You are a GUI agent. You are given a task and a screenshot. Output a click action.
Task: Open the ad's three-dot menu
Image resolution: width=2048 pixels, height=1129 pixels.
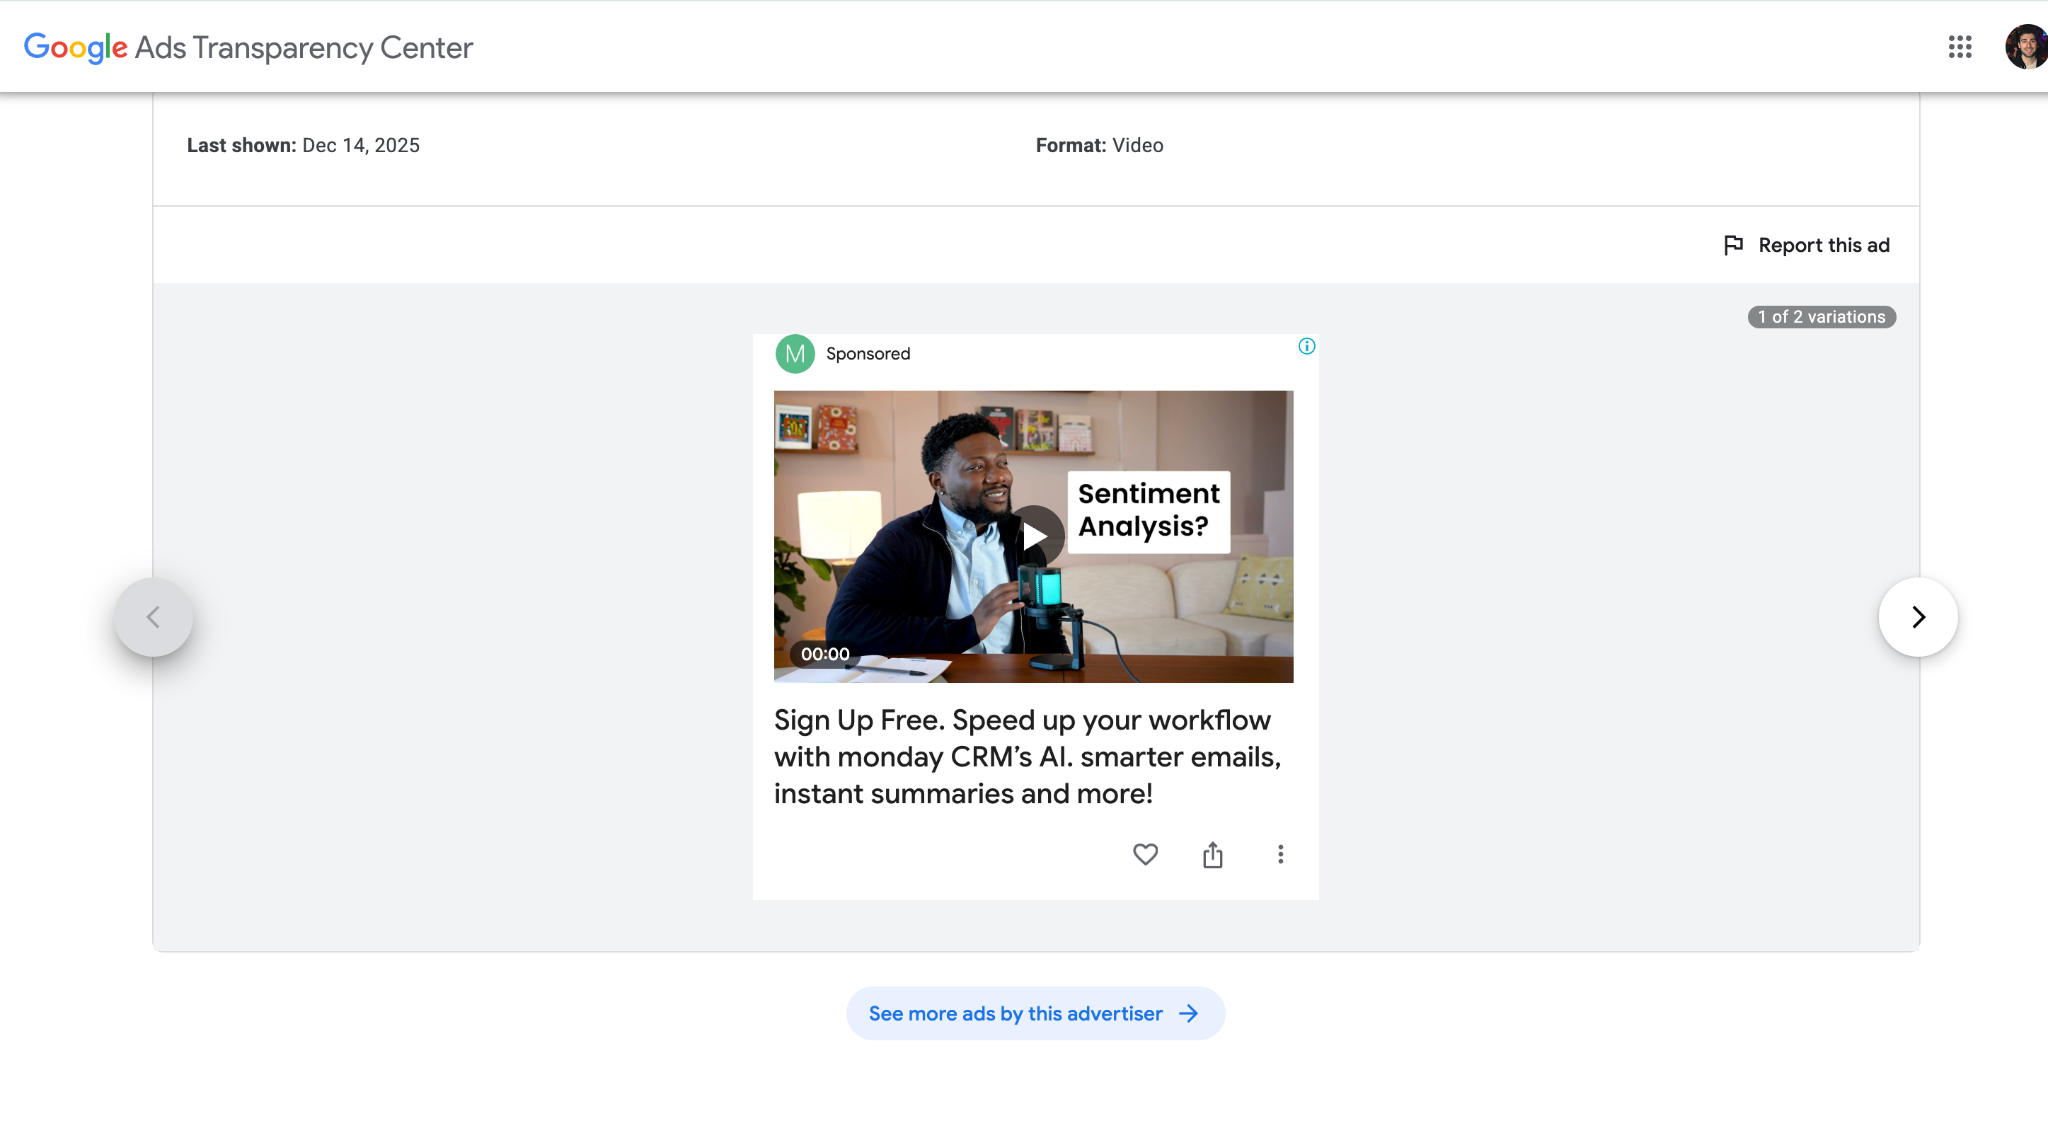(x=1280, y=854)
